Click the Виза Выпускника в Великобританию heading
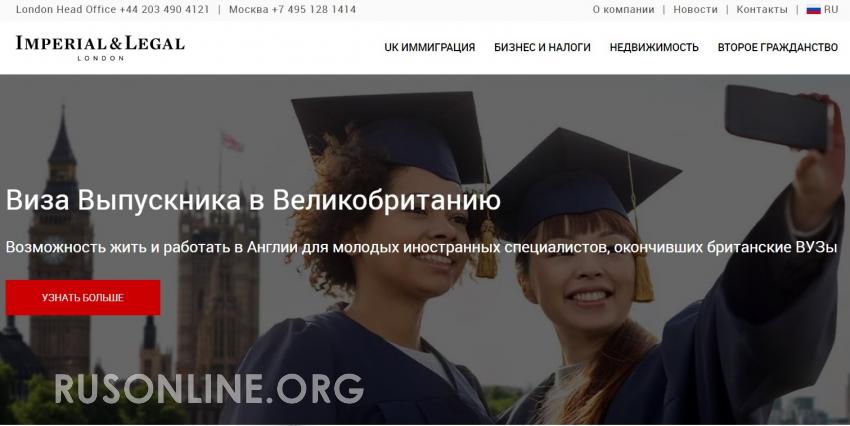Screen dimensions: 850x426 point(253,201)
